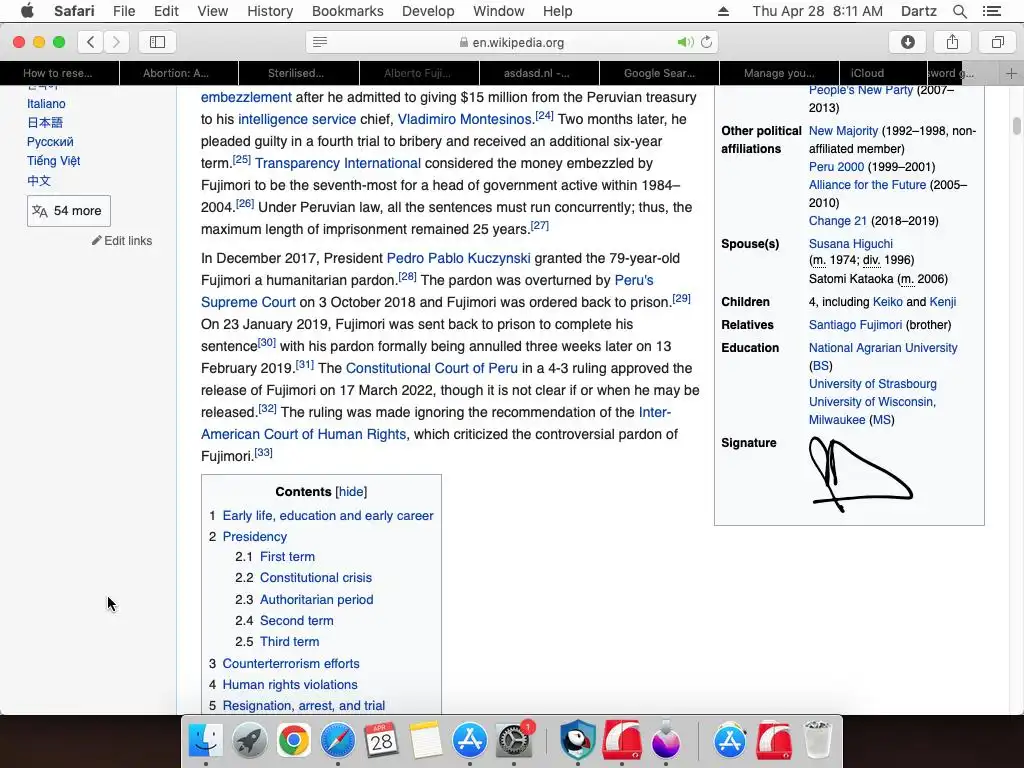This screenshot has width=1024, height=768.
Task: Launch Google Chrome from the Dock
Action: point(294,741)
